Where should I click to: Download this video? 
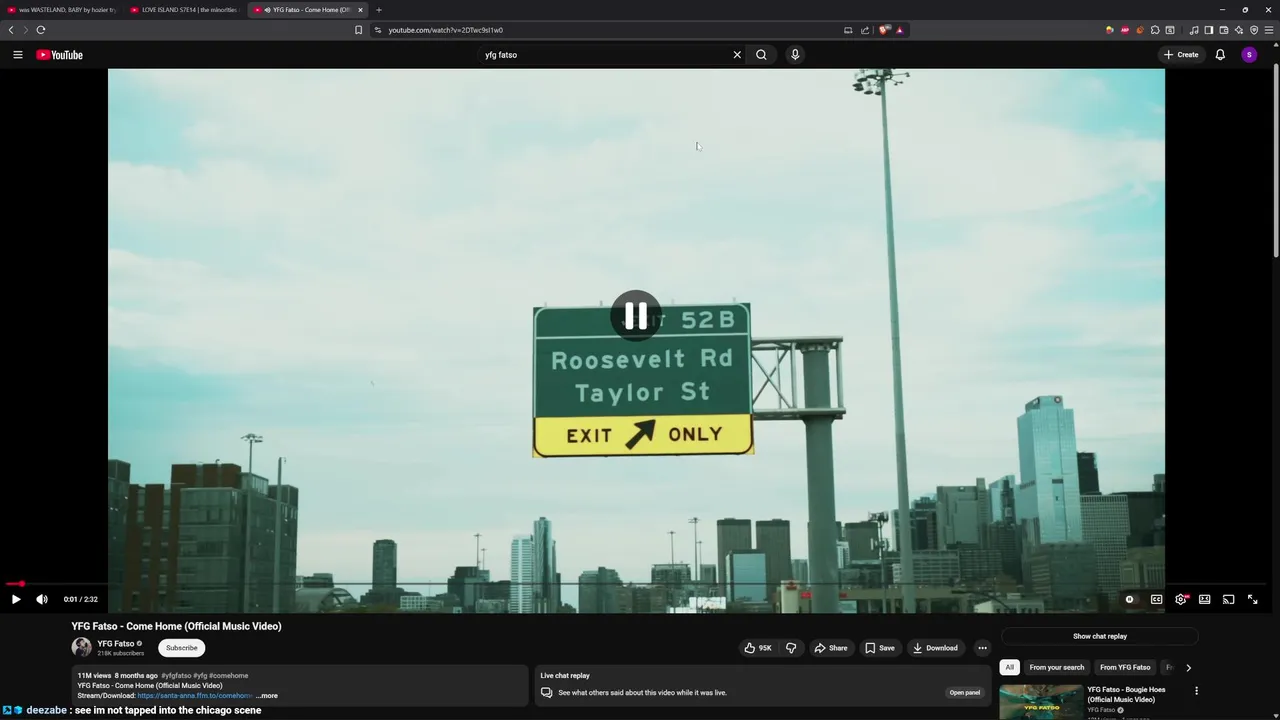point(935,648)
